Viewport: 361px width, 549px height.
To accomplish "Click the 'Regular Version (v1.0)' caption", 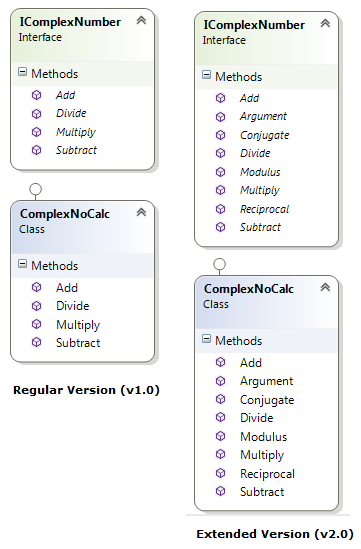I will pos(86,390).
